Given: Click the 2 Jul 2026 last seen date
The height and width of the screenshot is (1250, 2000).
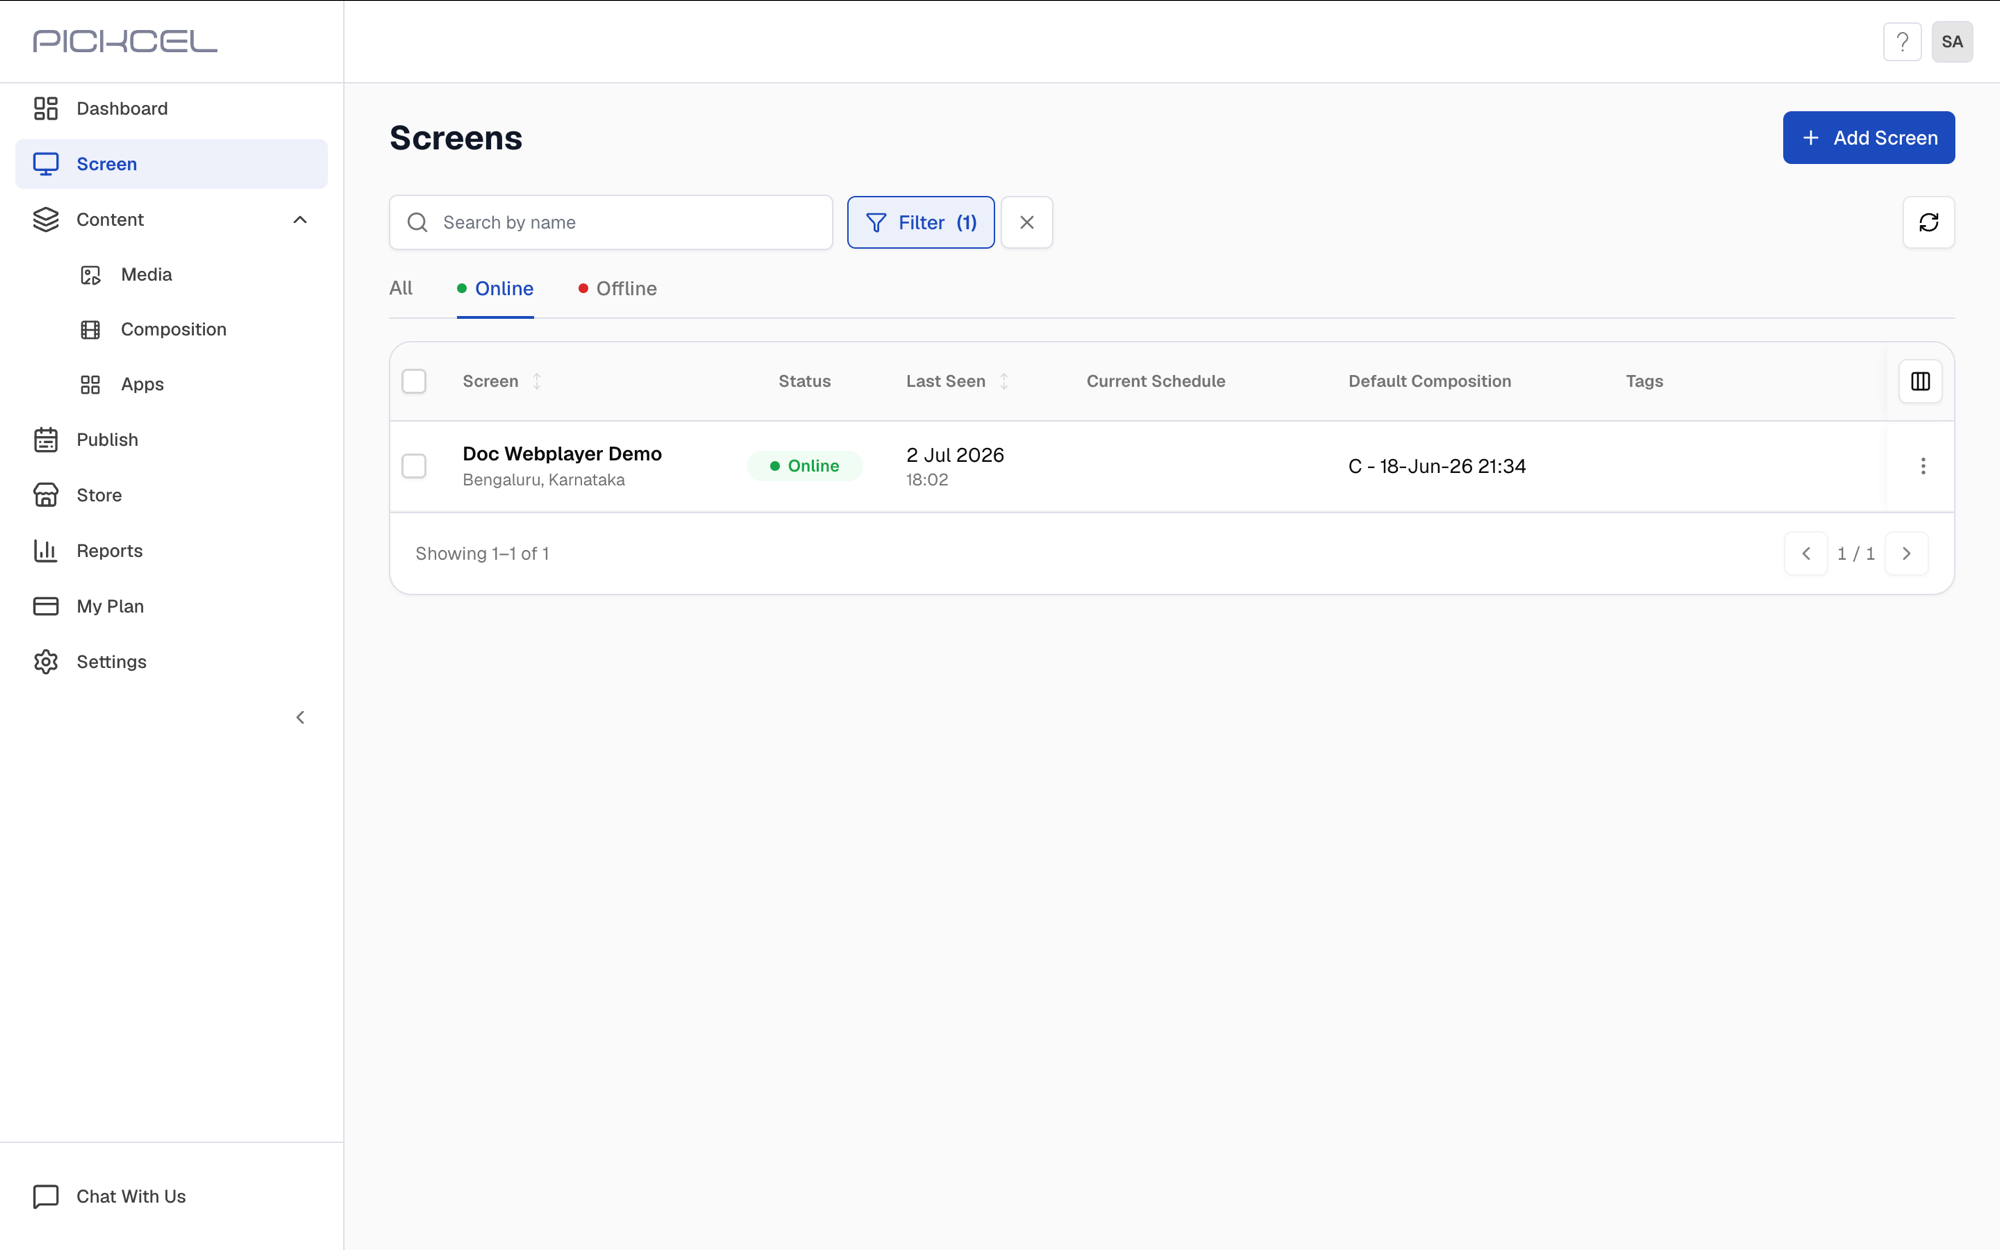Looking at the screenshot, I should [x=955, y=455].
